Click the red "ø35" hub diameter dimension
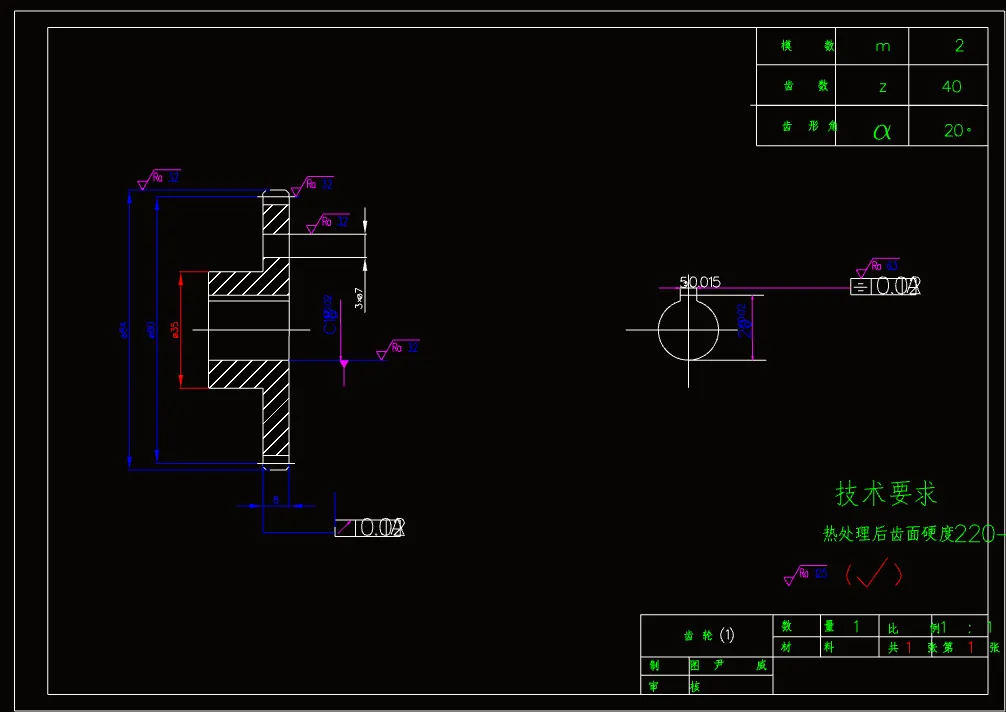 (175, 330)
